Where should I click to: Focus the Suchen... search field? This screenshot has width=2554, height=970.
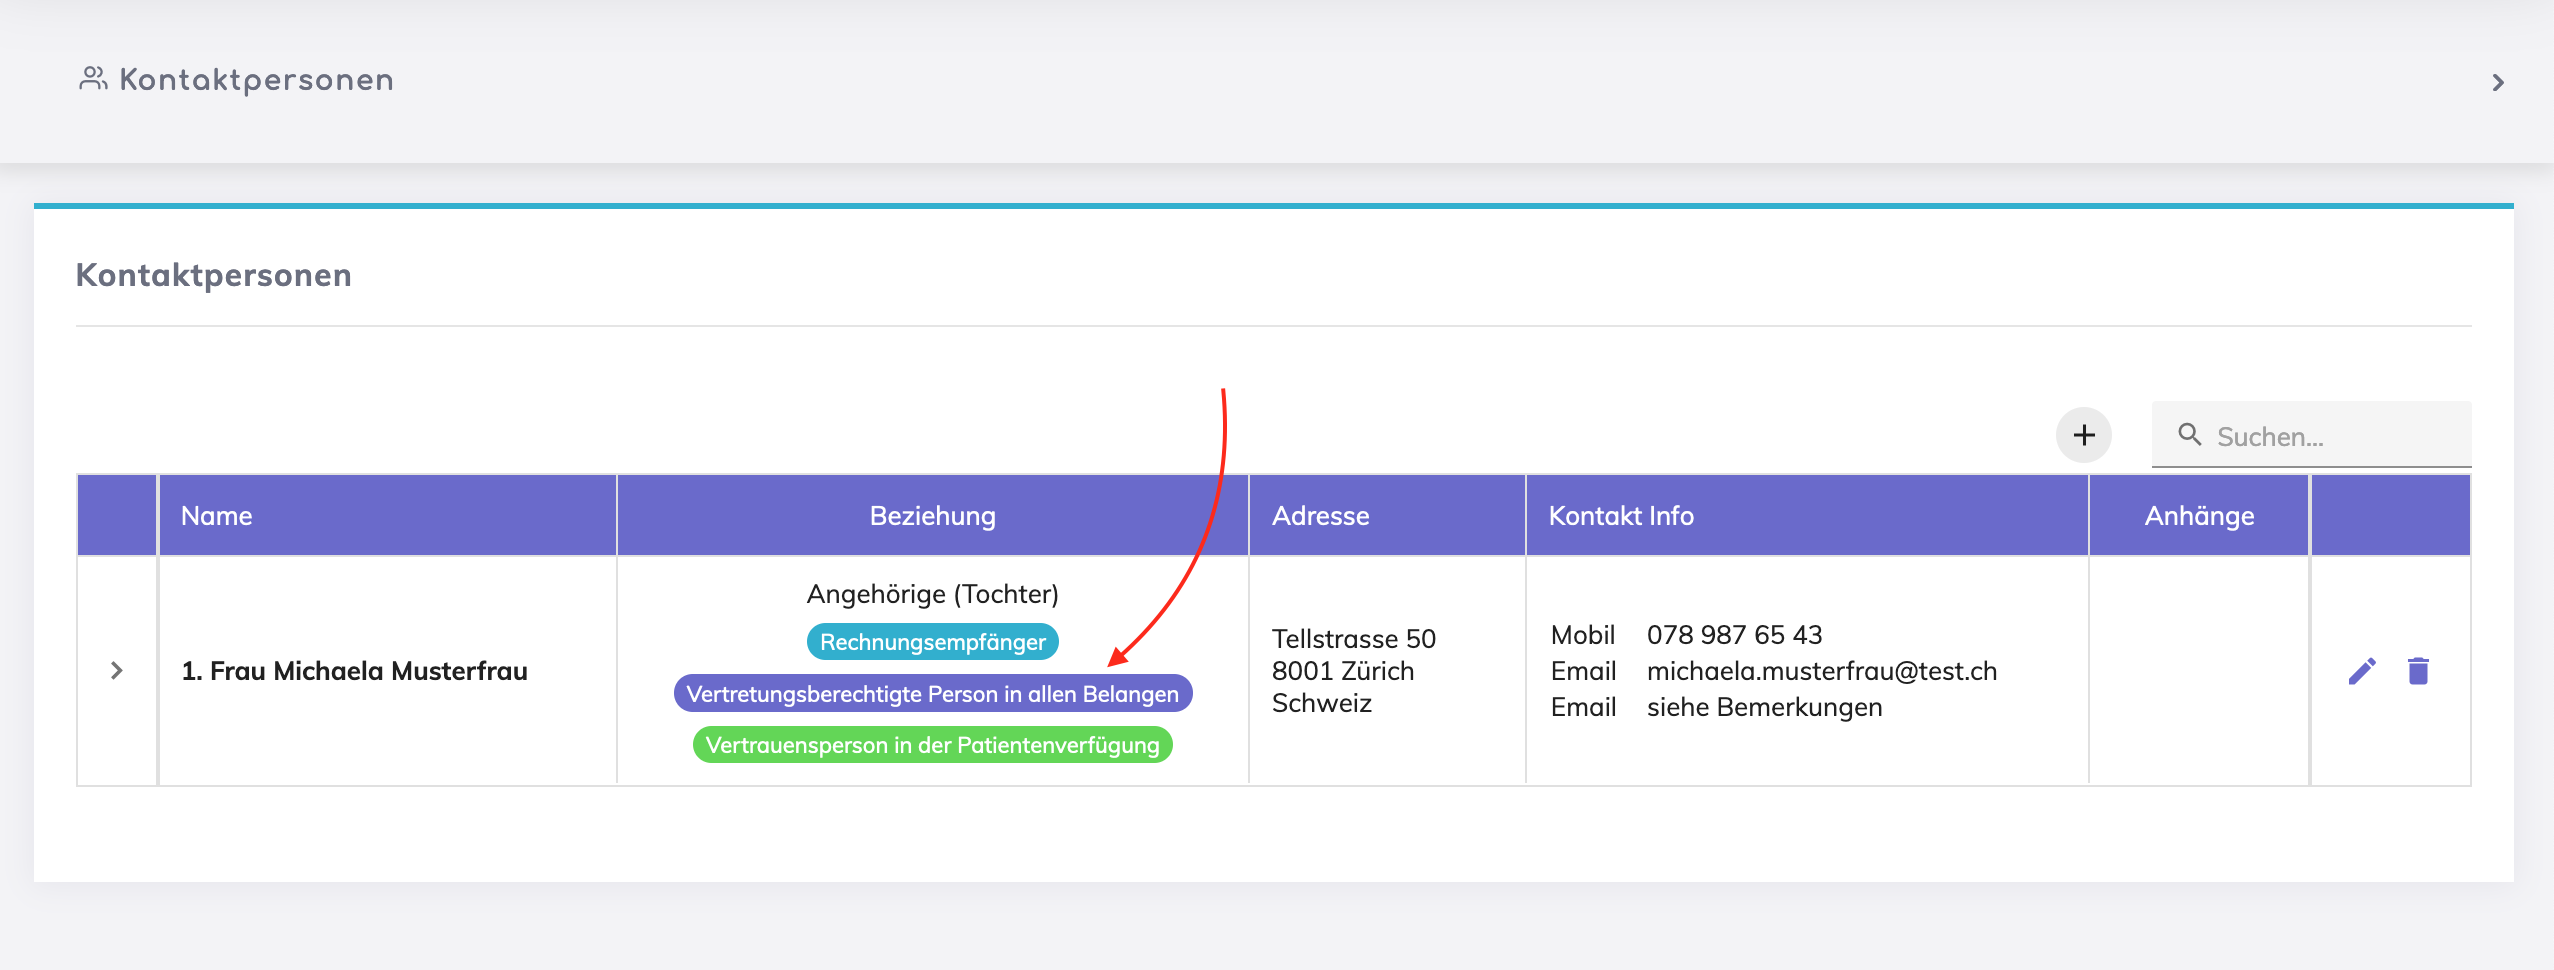[2311, 435]
